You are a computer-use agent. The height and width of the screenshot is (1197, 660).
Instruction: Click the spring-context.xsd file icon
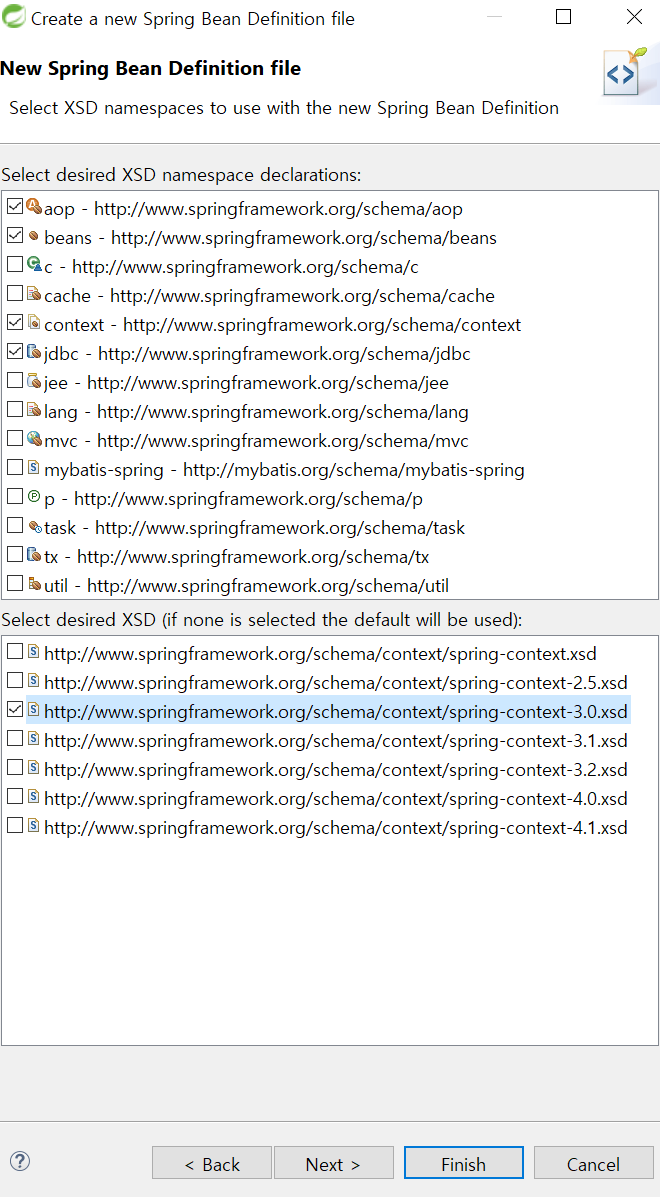[34, 653]
